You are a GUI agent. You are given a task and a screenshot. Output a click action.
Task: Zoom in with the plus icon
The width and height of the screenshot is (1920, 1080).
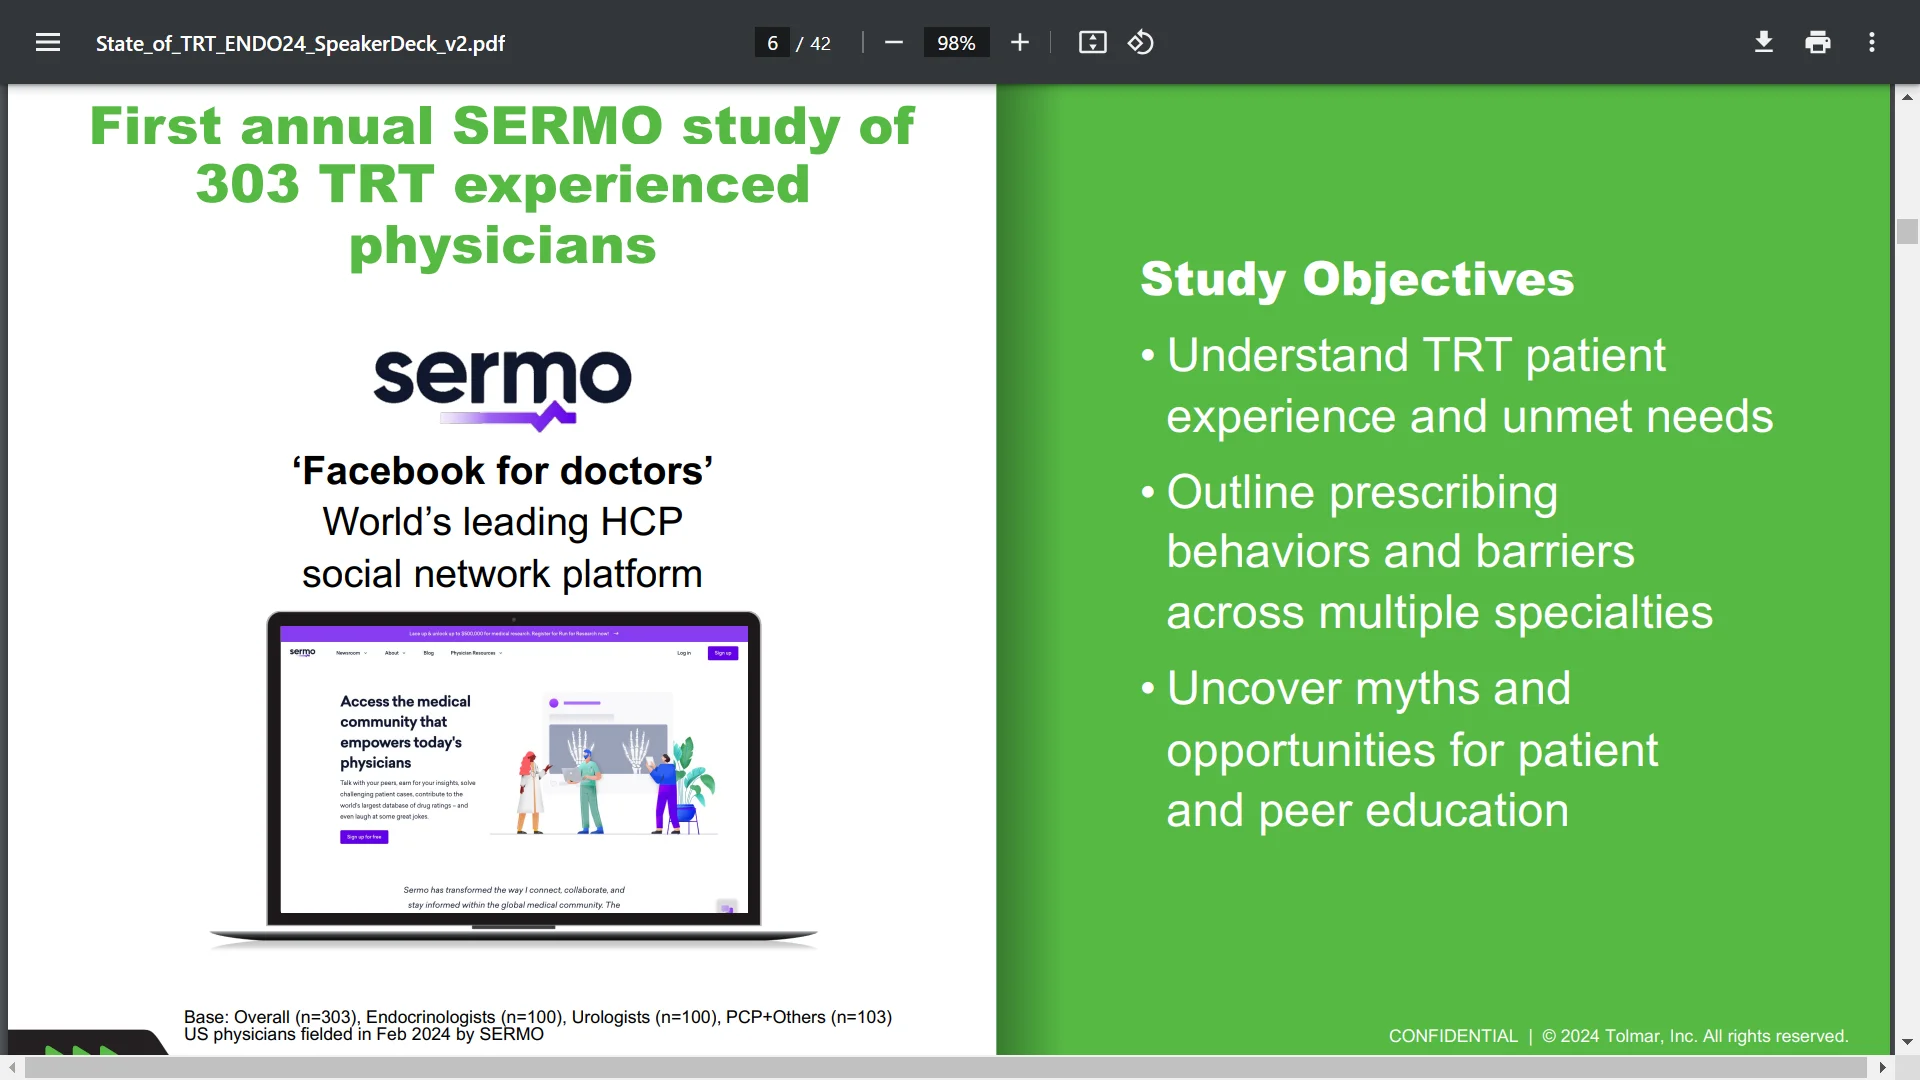1020,43
